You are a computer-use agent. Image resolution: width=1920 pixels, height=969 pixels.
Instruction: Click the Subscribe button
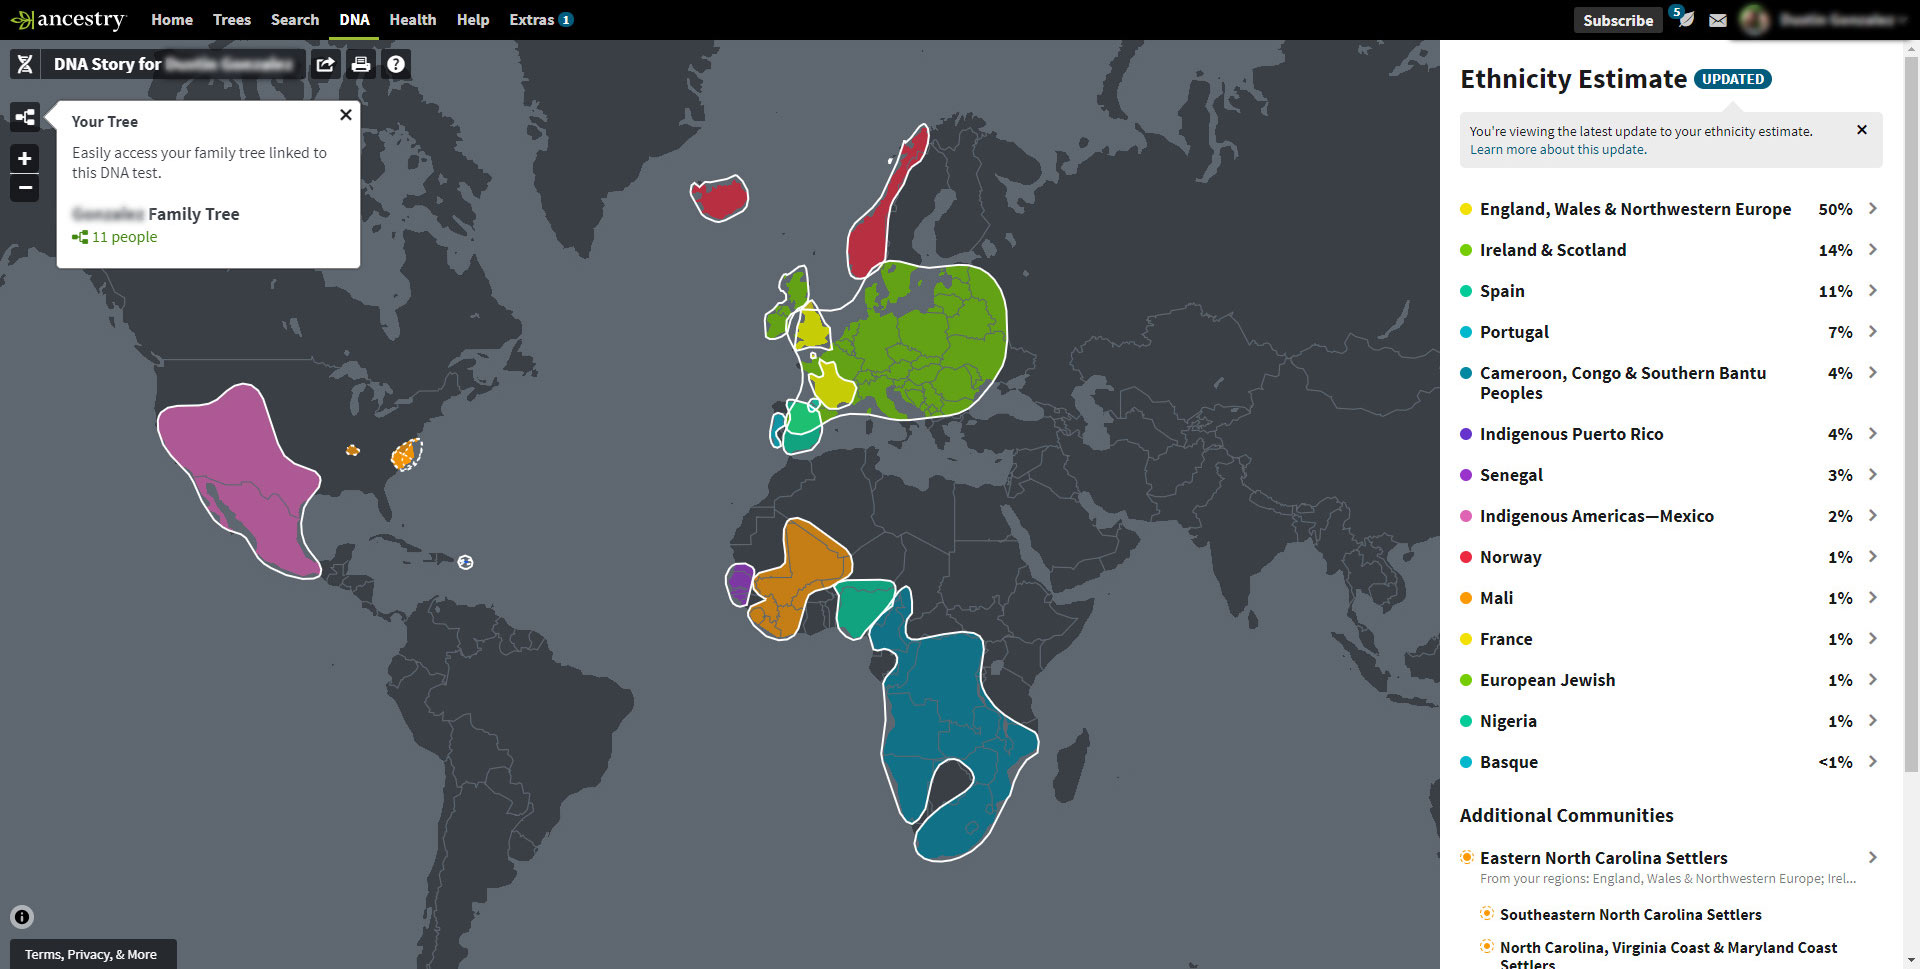coord(1617,20)
